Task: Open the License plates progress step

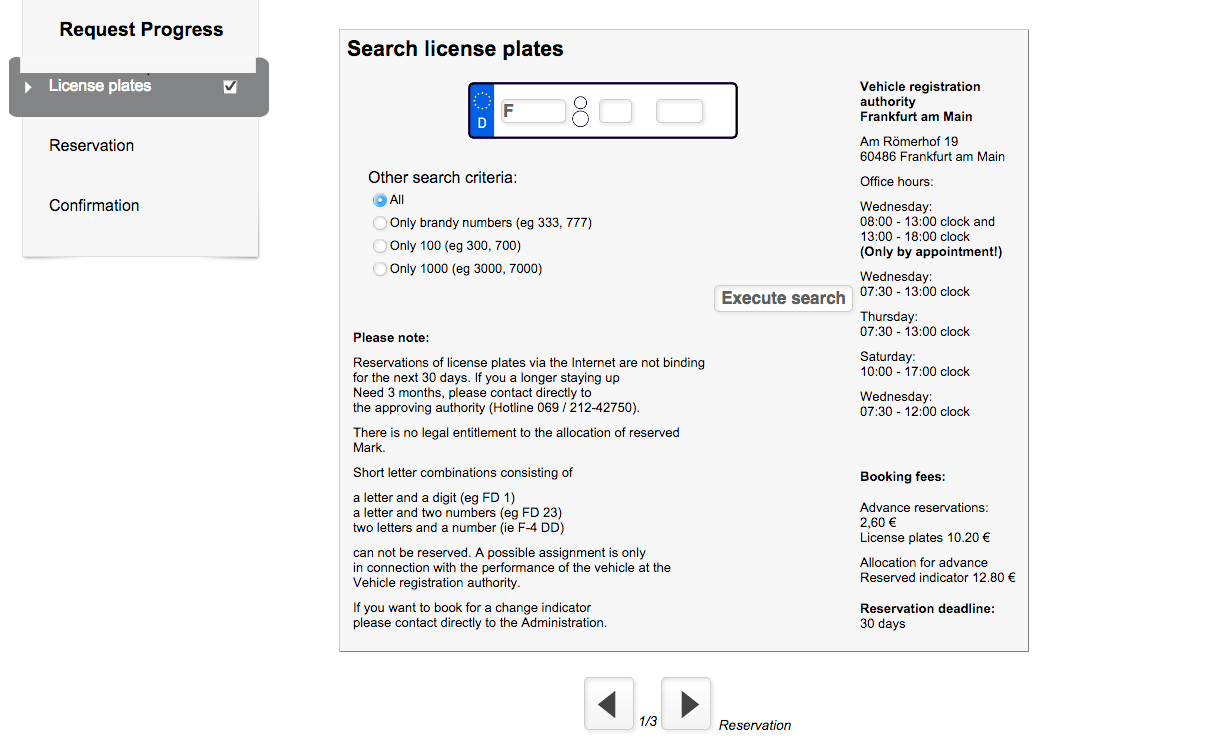Action: (x=100, y=86)
